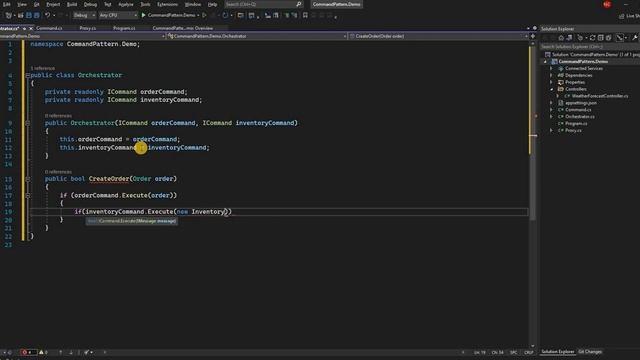Screen dimensions: 640x360
Task: Click Solution Explorer sync/refresh icon
Action: coord(593,38)
